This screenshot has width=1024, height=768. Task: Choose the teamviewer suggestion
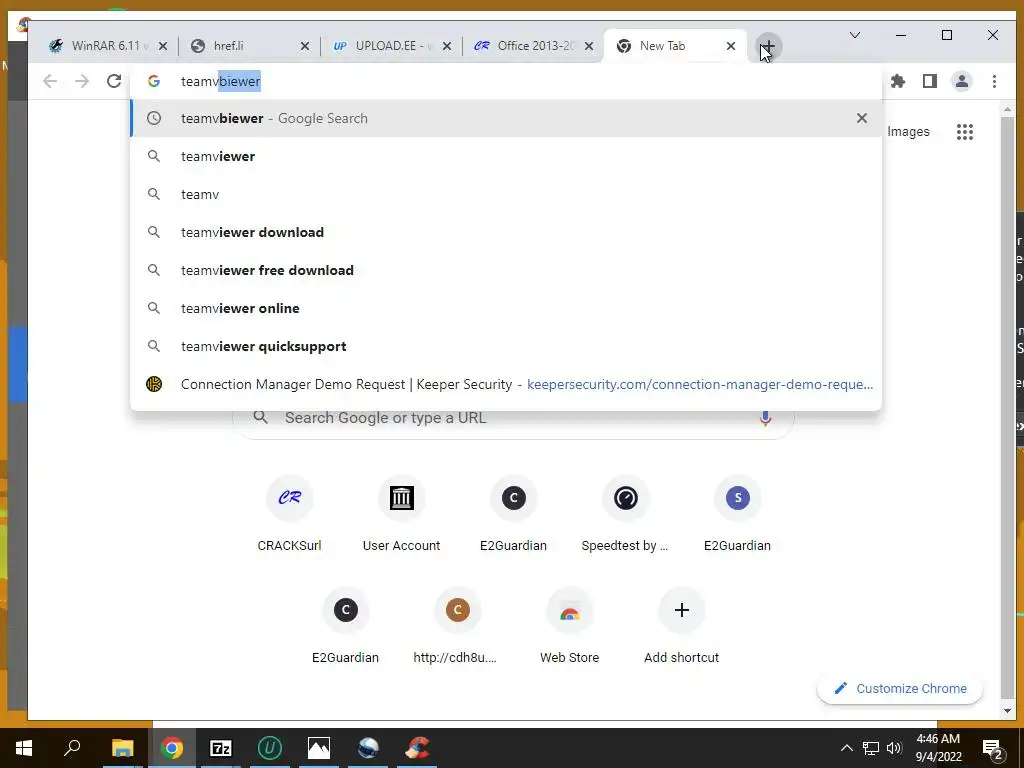point(506,156)
